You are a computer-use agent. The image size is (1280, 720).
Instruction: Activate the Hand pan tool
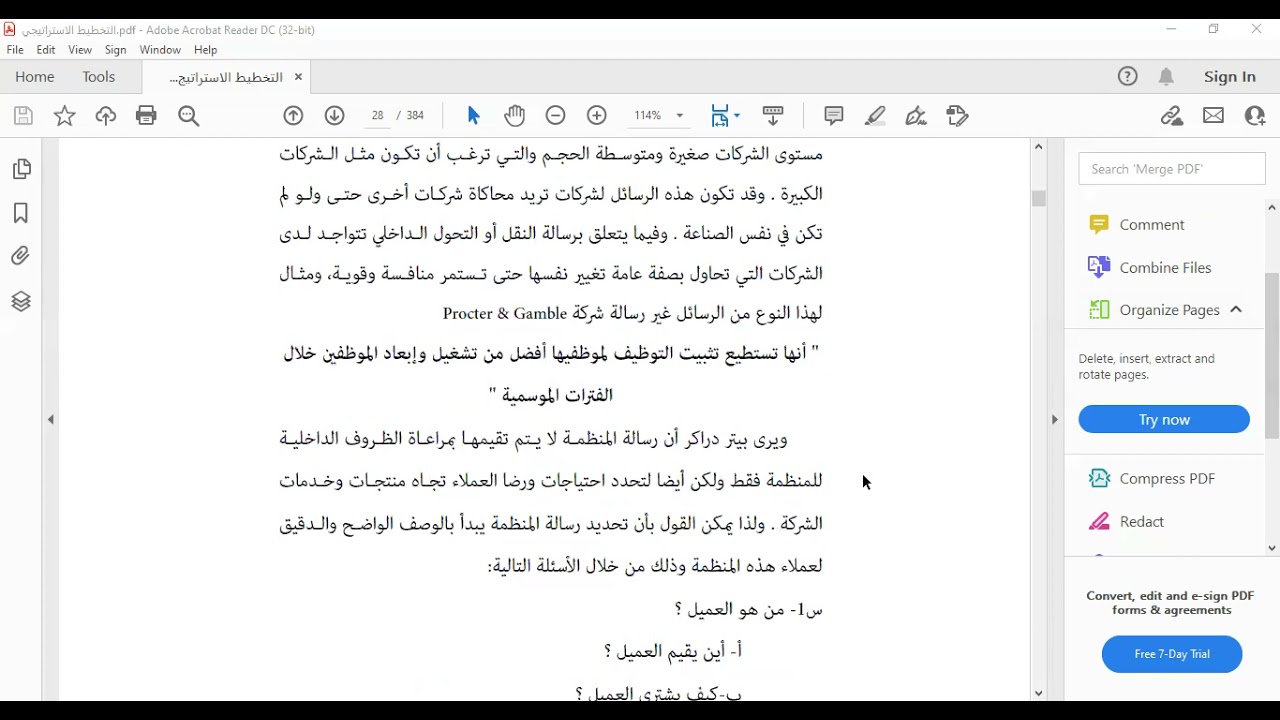coord(515,116)
